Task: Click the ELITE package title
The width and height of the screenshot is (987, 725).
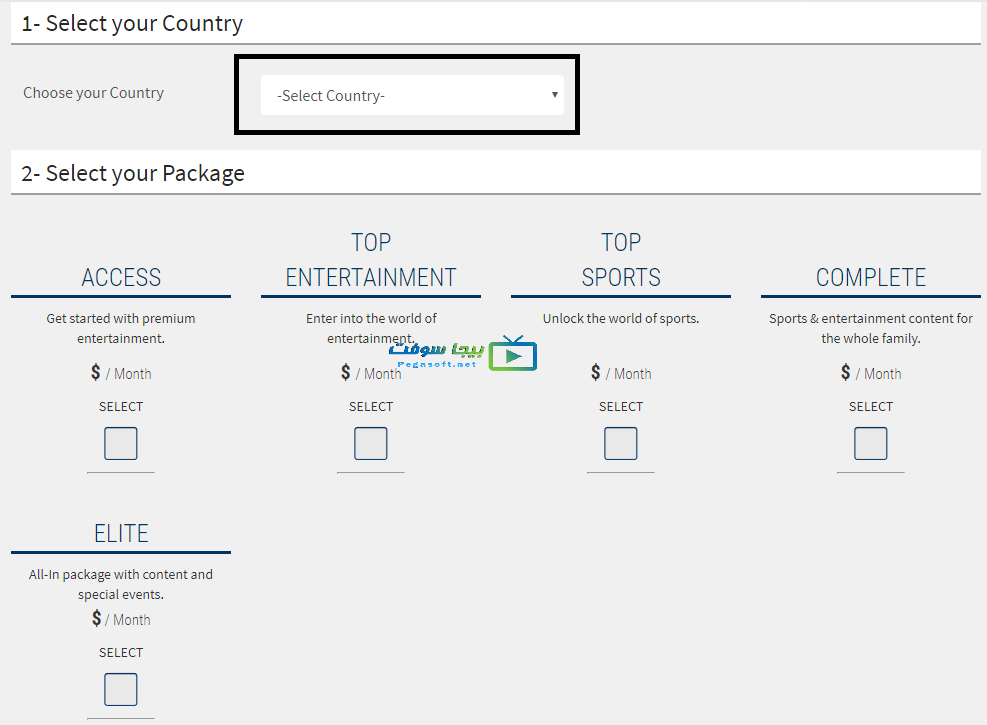Action: [x=121, y=533]
